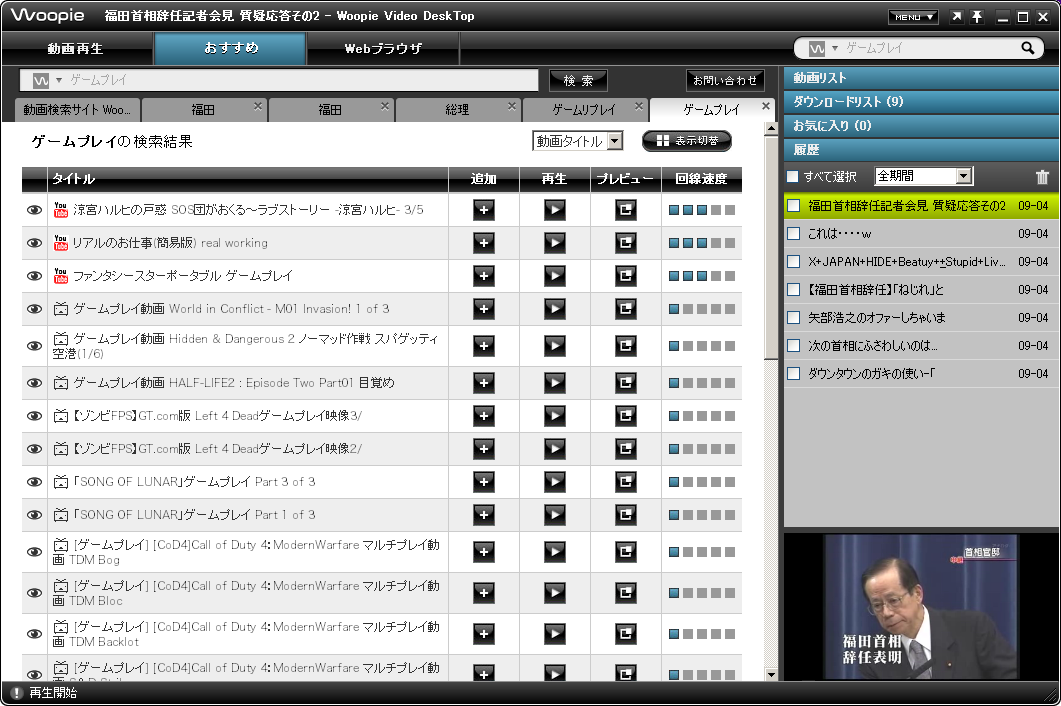The height and width of the screenshot is (706, 1061).
Task: Open the 動画検索サイト Woo.. tab
Action: 77,110
